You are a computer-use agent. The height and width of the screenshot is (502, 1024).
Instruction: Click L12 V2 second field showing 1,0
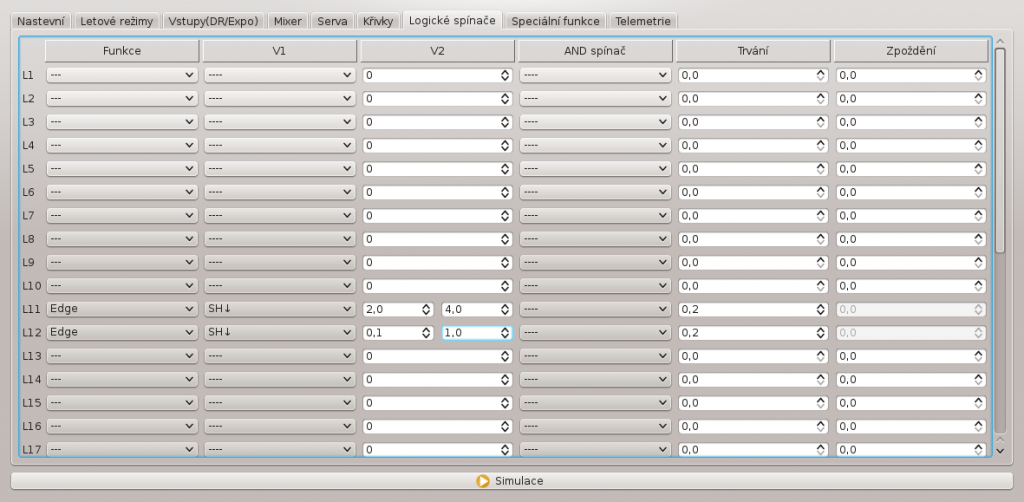click(470, 332)
